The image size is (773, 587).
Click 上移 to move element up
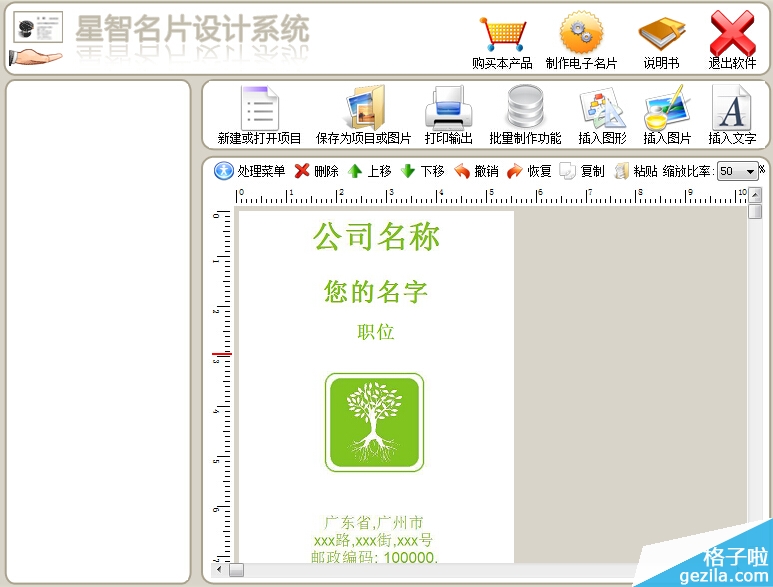369,171
